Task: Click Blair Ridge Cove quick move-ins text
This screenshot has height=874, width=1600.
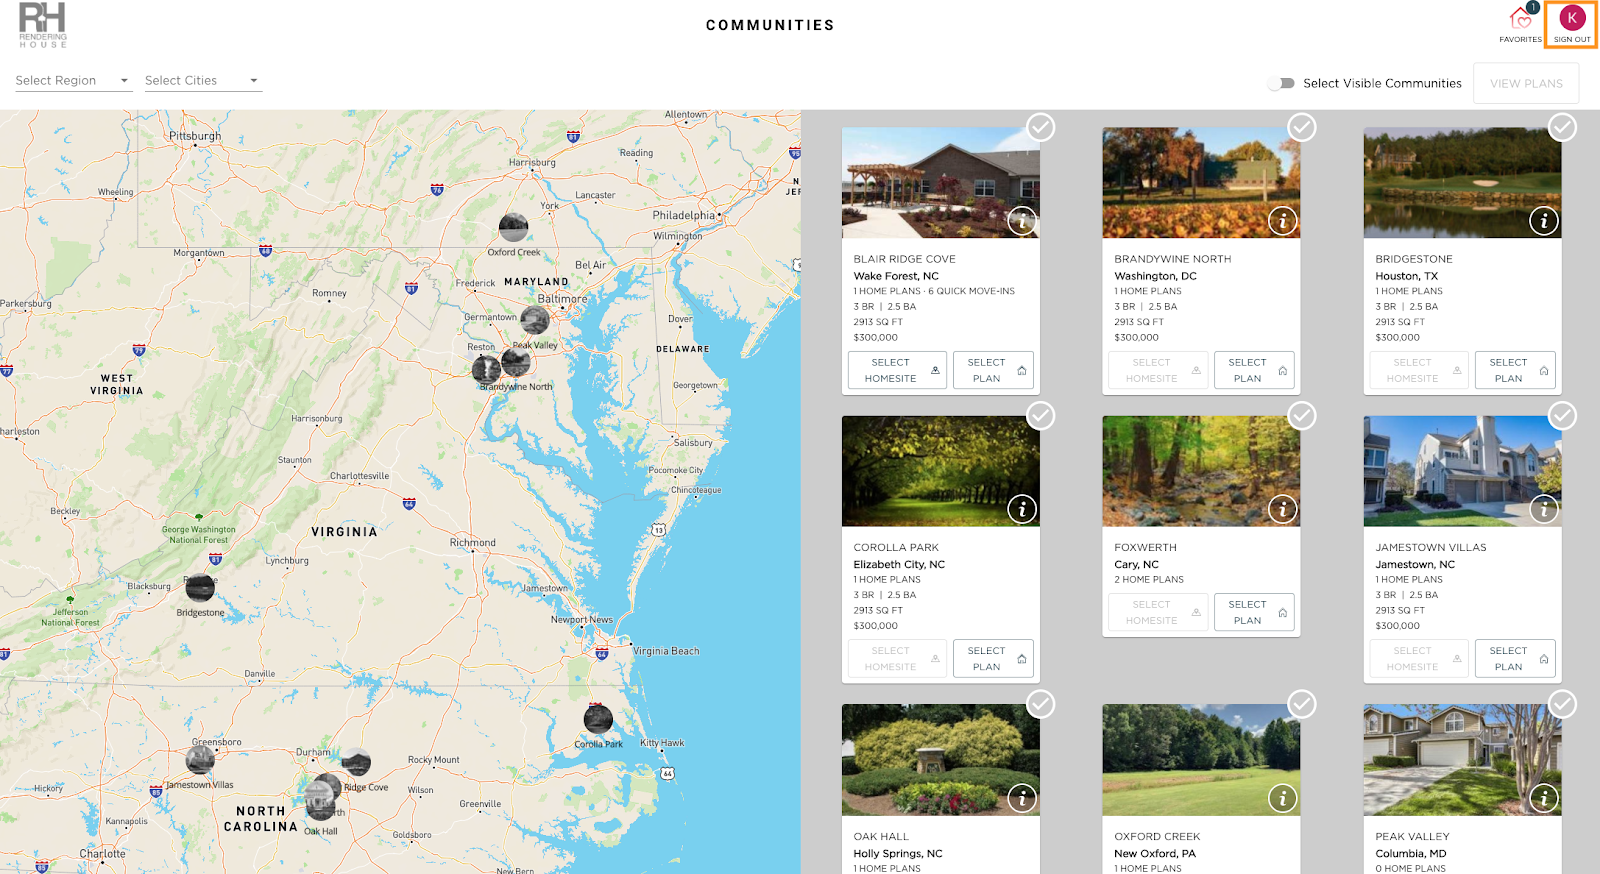Action: click(x=971, y=291)
